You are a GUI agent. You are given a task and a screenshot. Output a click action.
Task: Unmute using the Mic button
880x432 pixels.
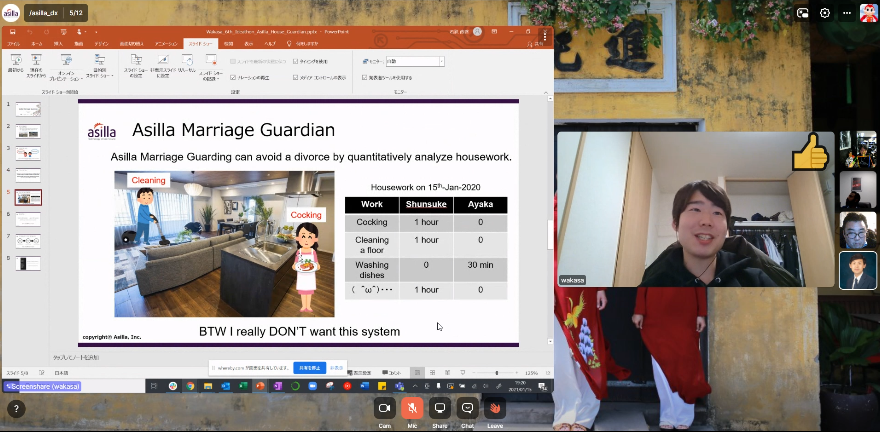412,408
